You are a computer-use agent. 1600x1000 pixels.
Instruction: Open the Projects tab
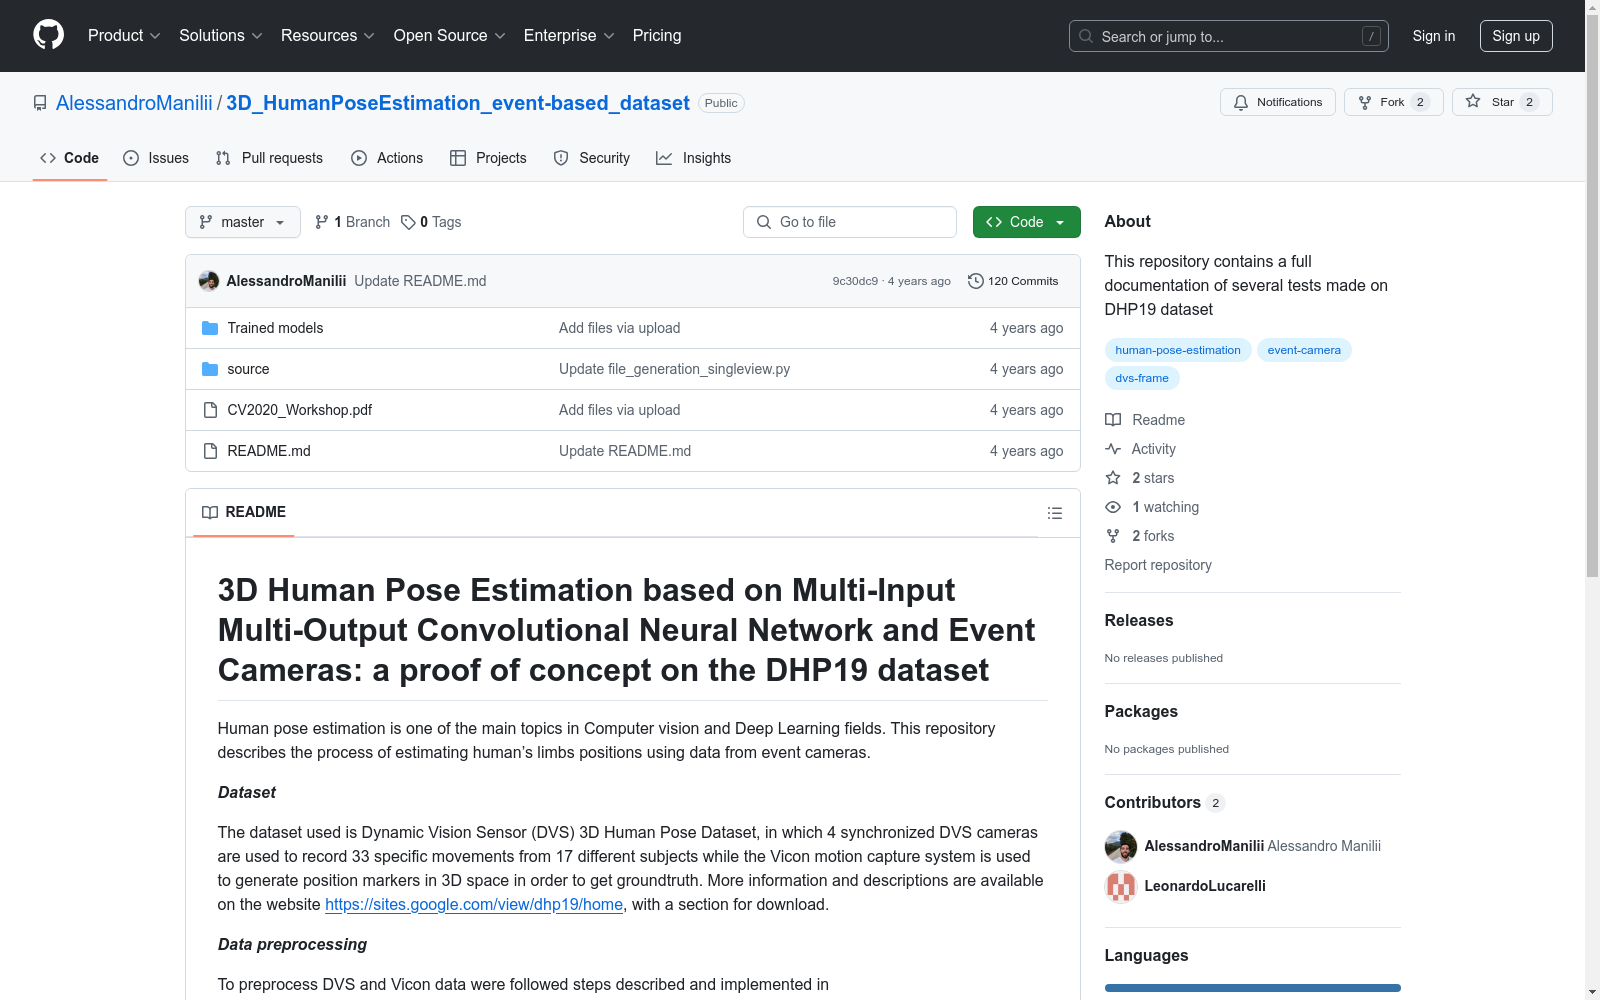pyautogui.click(x=488, y=158)
